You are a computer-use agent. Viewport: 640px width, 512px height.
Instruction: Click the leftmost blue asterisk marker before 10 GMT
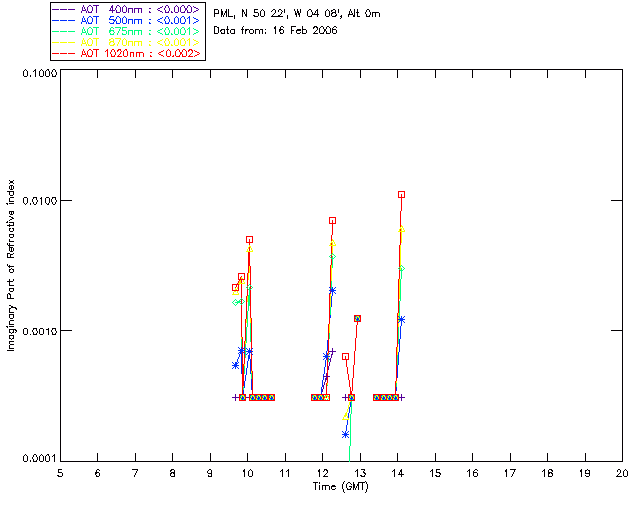pos(236,365)
